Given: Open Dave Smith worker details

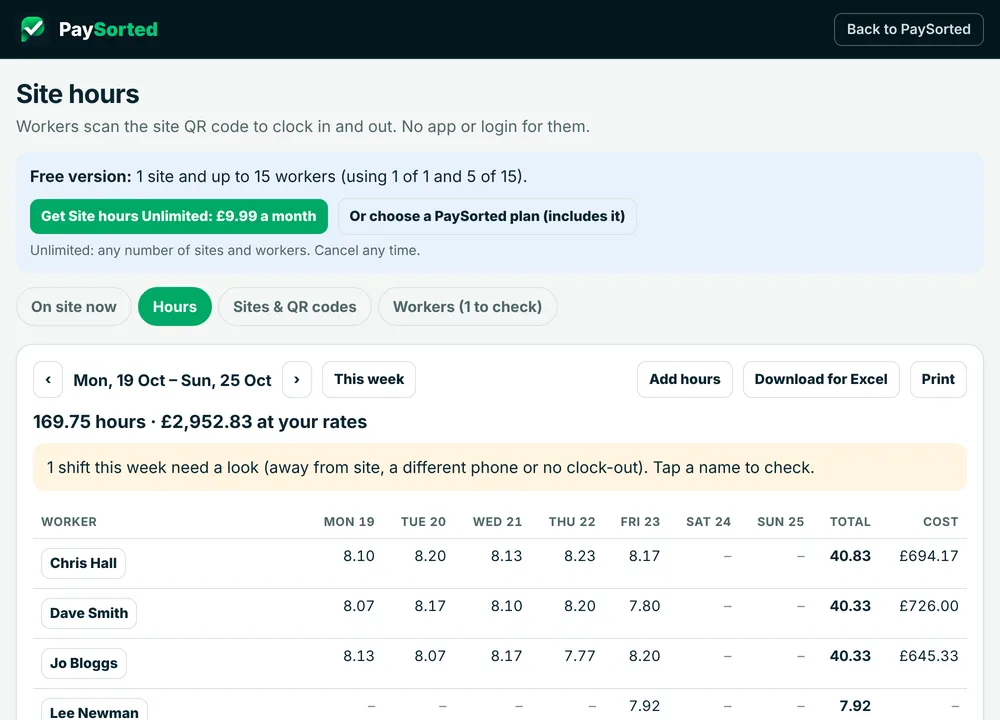Looking at the screenshot, I should tap(89, 613).
